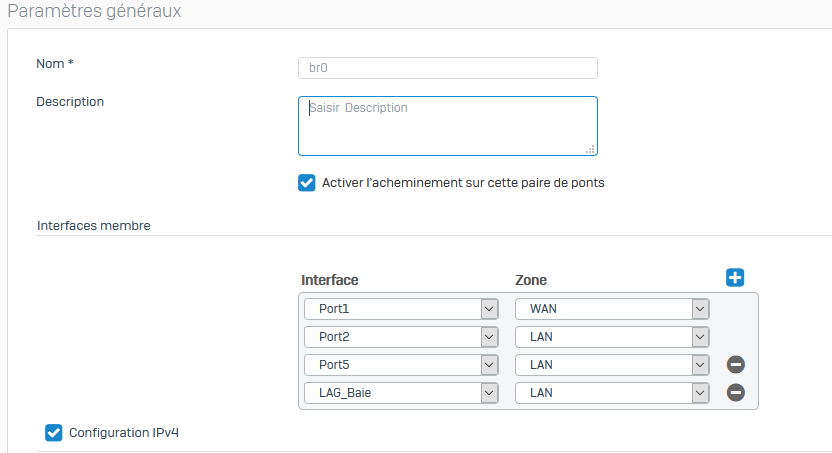Open the Port1 interface dropdown
832x453 pixels.
(x=401, y=309)
